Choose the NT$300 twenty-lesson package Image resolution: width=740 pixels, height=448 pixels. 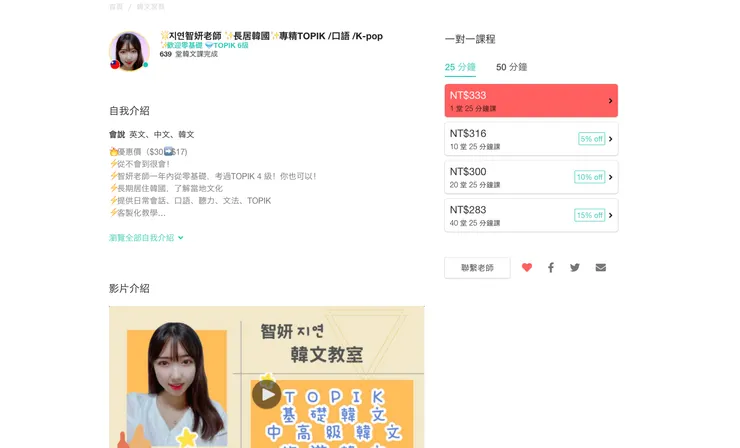coord(531,177)
